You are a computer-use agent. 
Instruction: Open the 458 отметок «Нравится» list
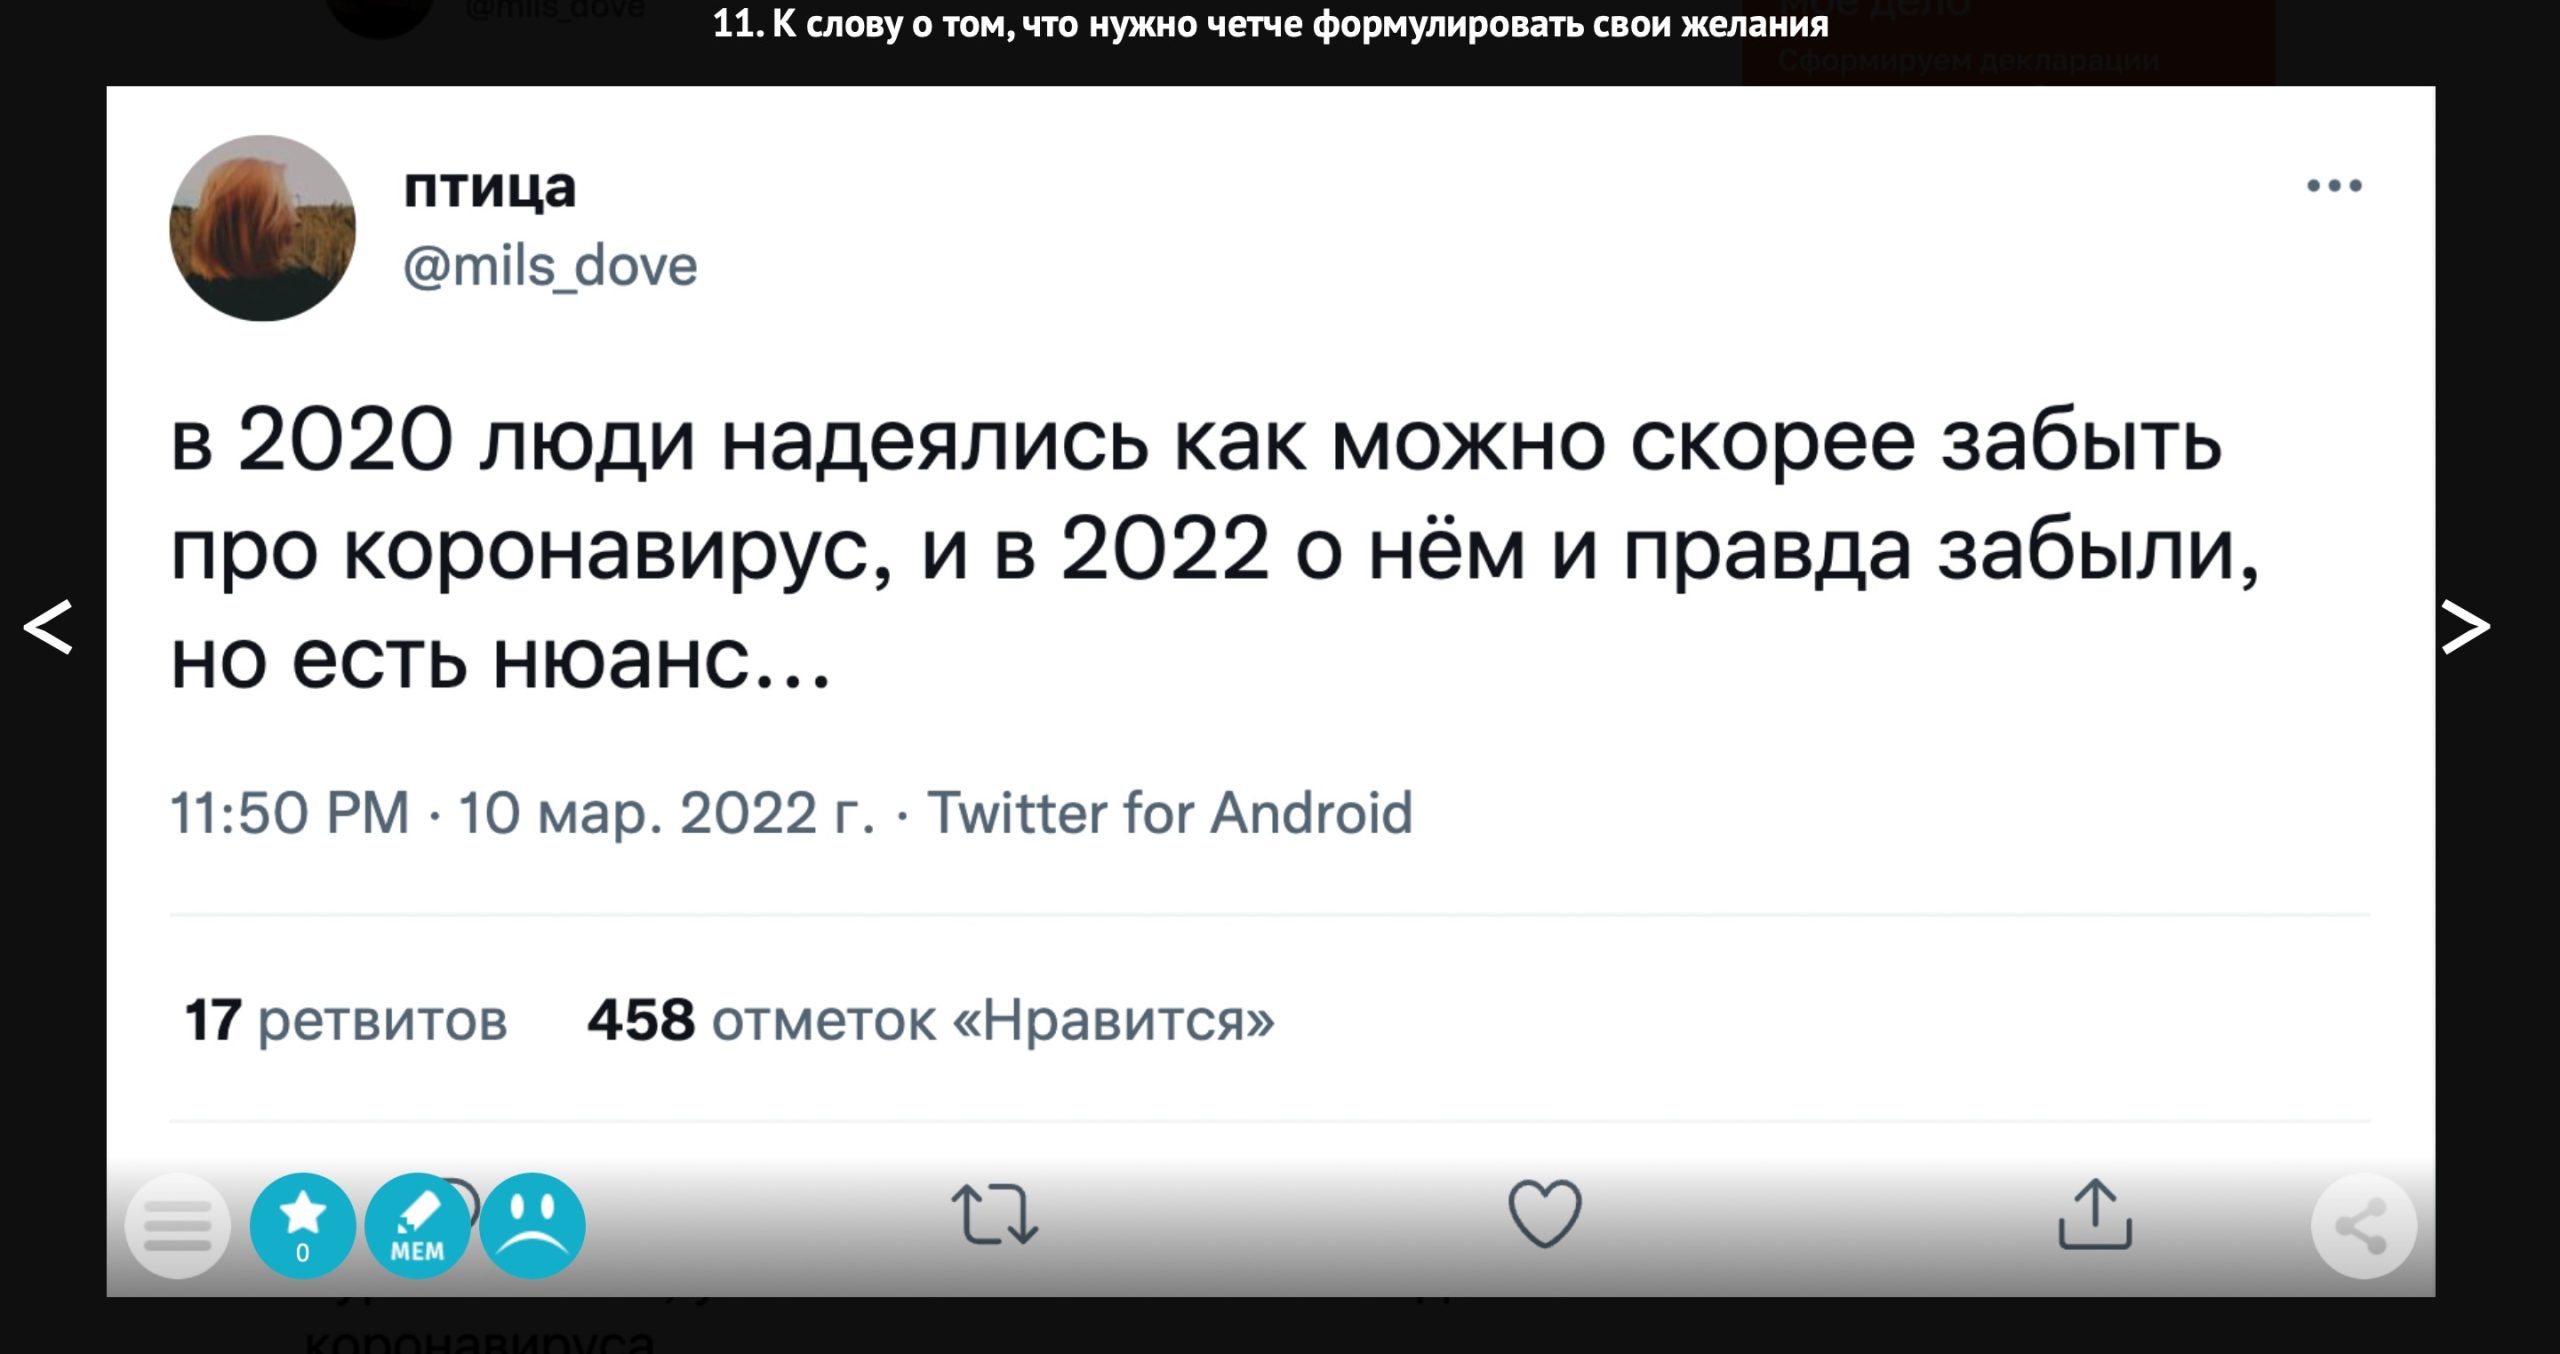point(930,1020)
